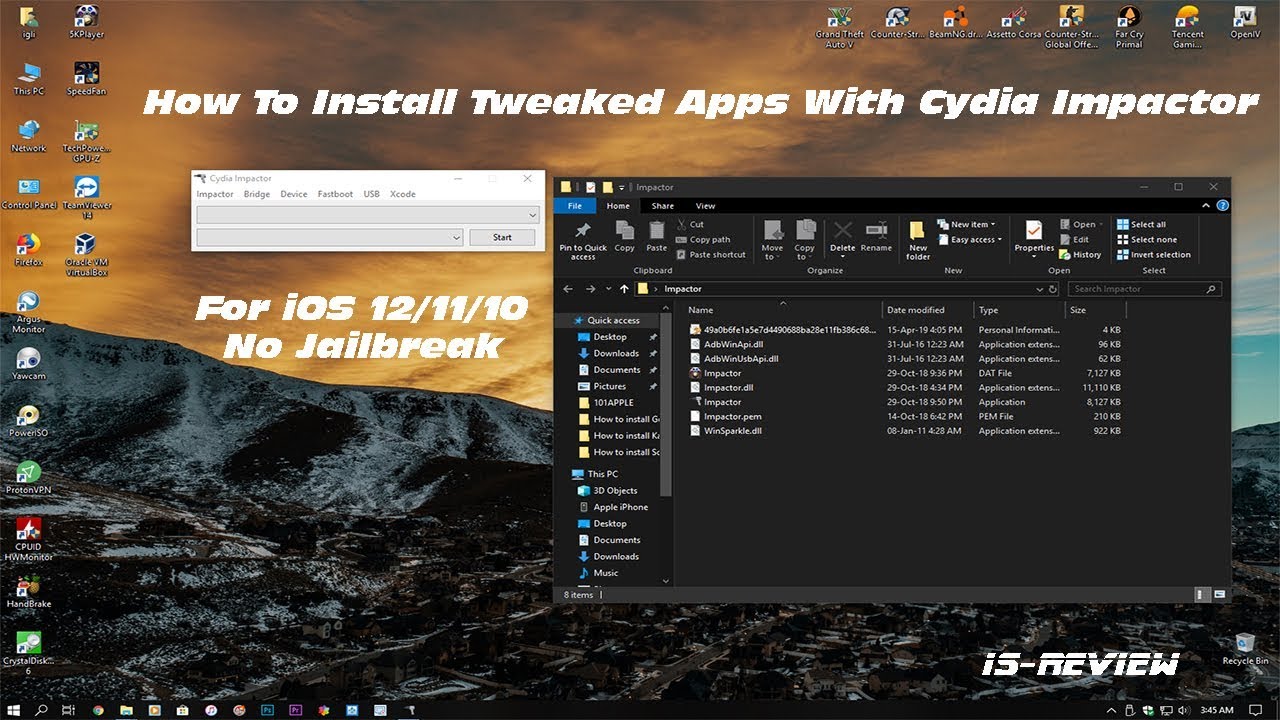Screen dimensions: 1280x720
Task: Open the File tab in Explorer
Action: point(575,206)
